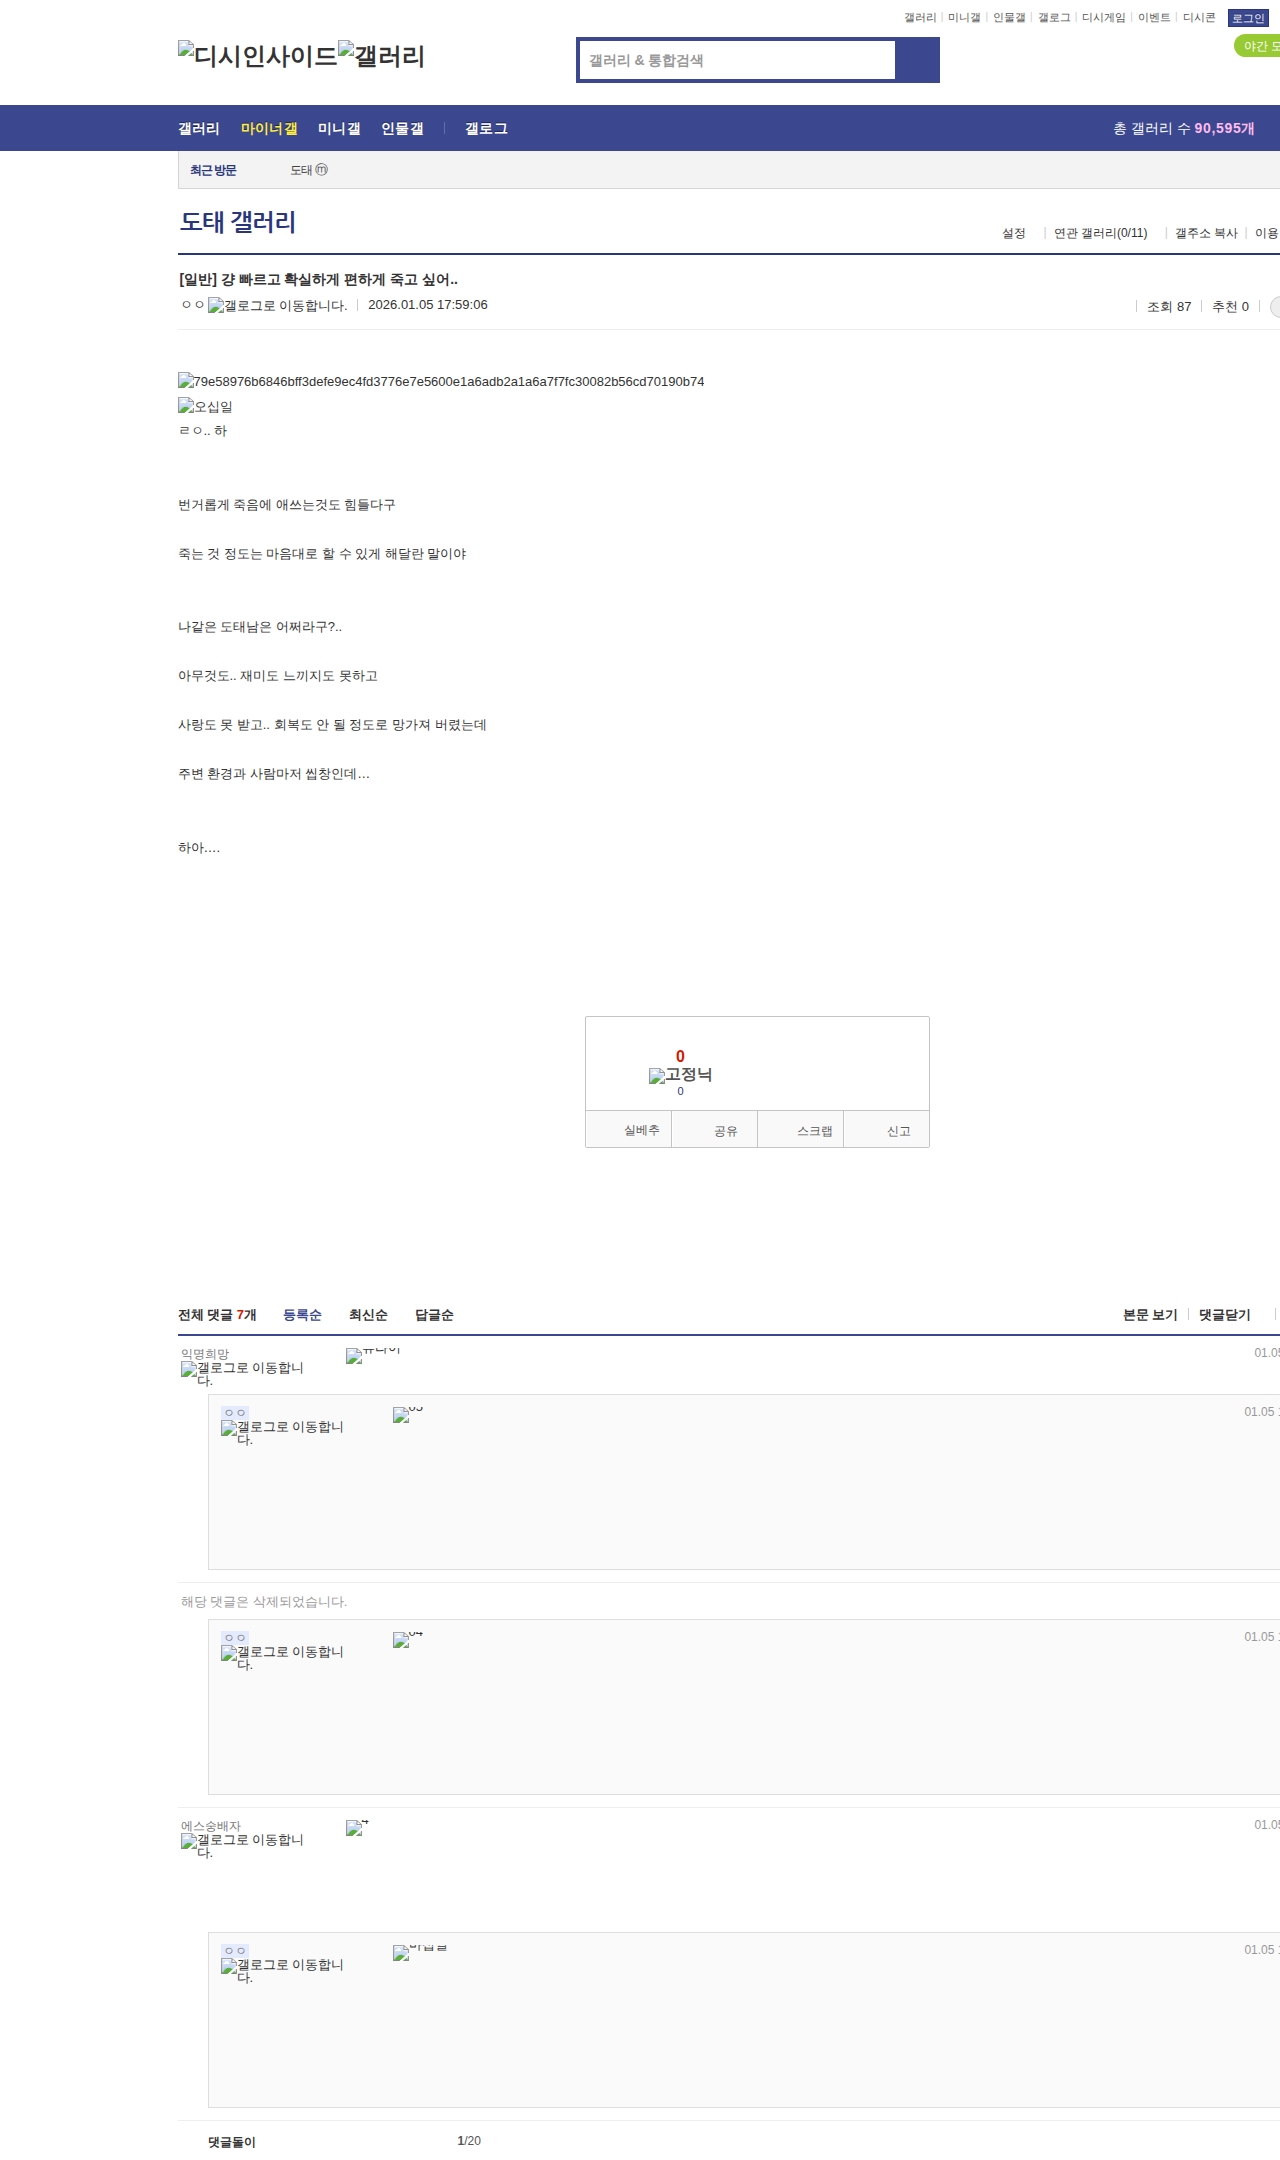
Task: Sort comments by 등록순
Action: 302,1315
